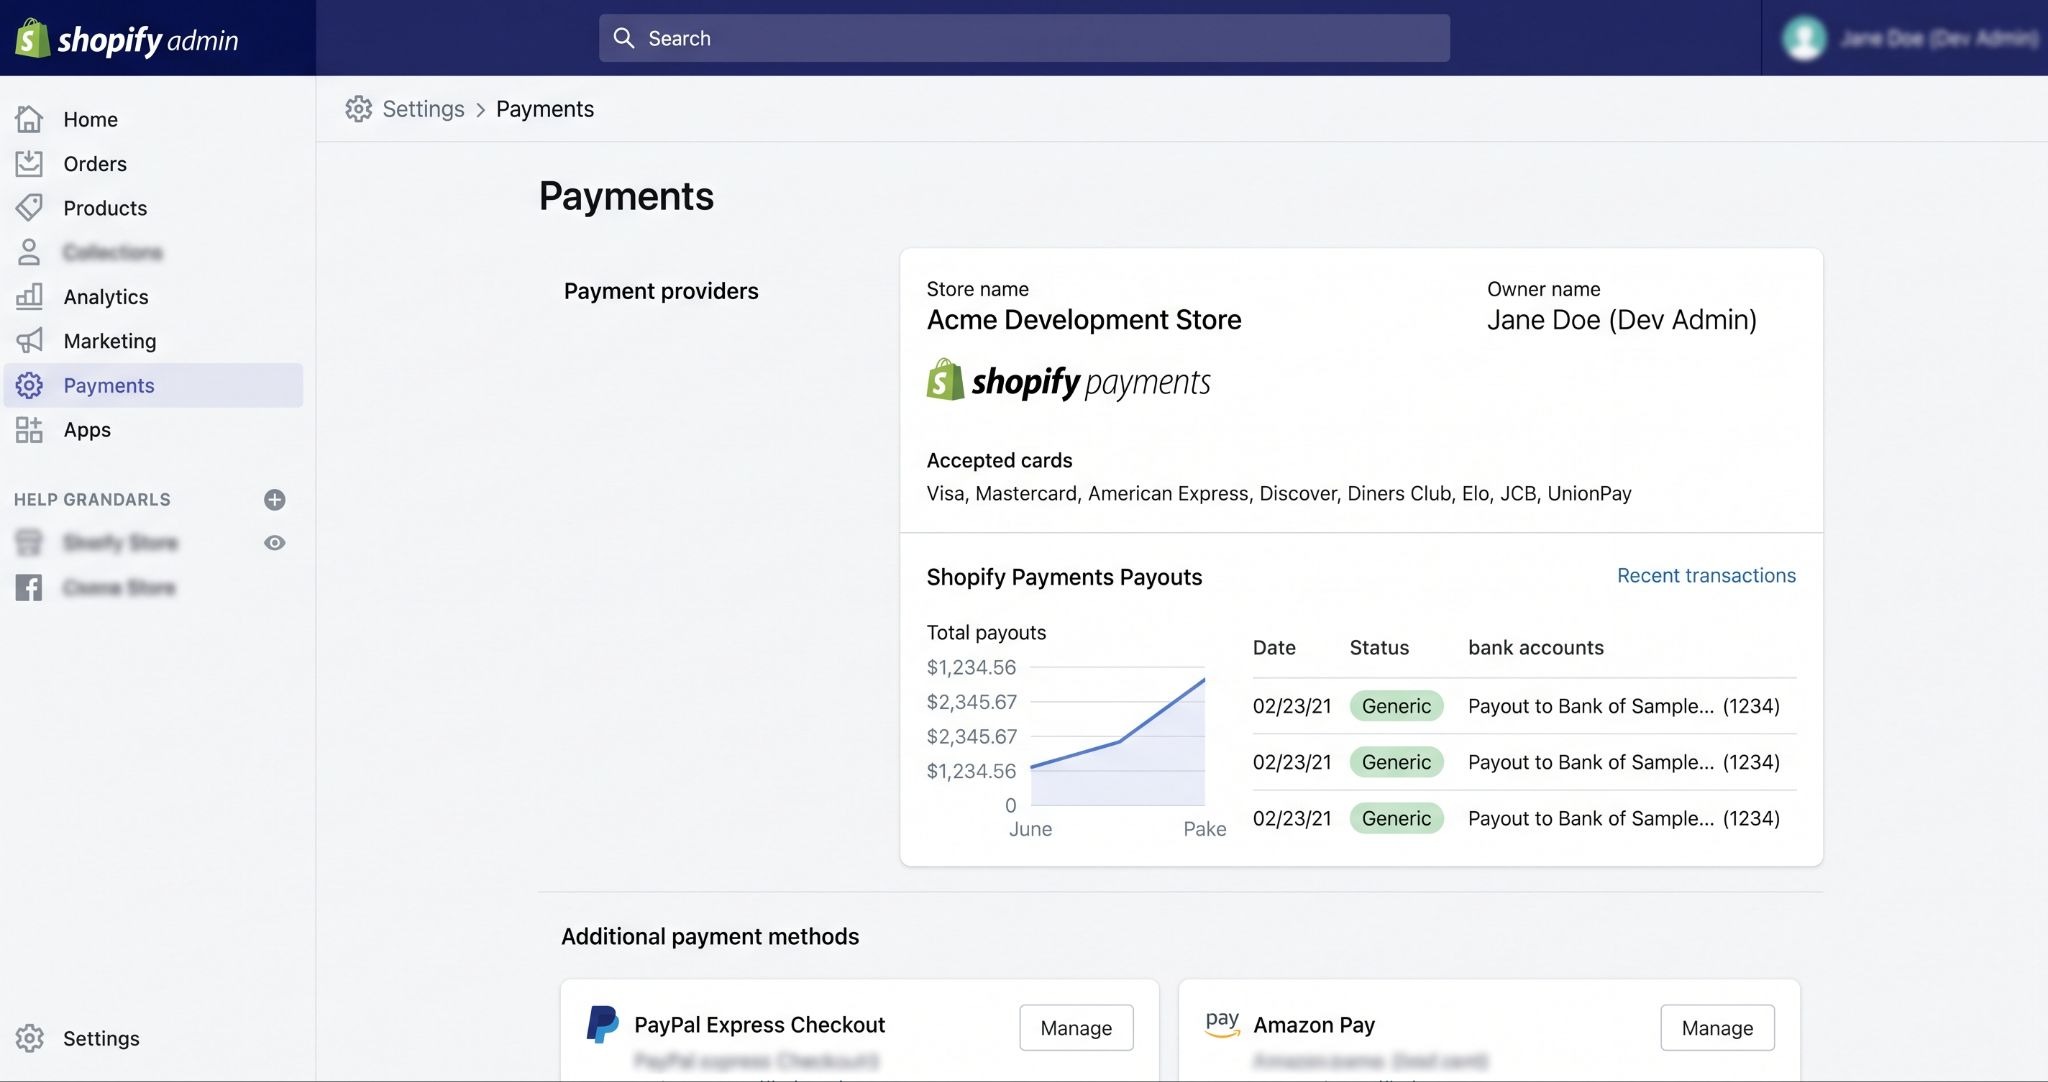Image resolution: width=2048 pixels, height=1082 pixels.
Task: Add a sales channel with plus icon
Action: pyautogui.click(x=275, y=499)
